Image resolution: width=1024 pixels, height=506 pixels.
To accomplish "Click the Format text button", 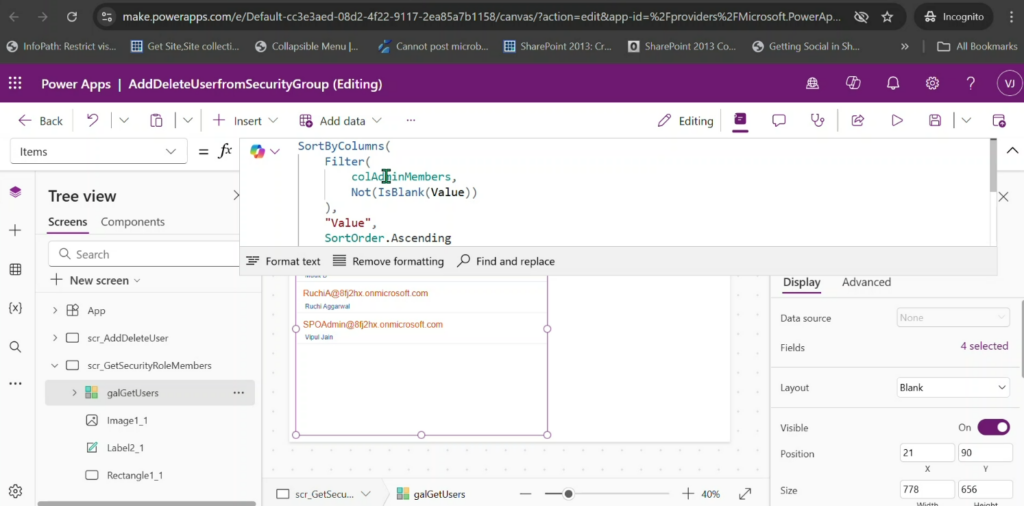I will click(283, 261).
